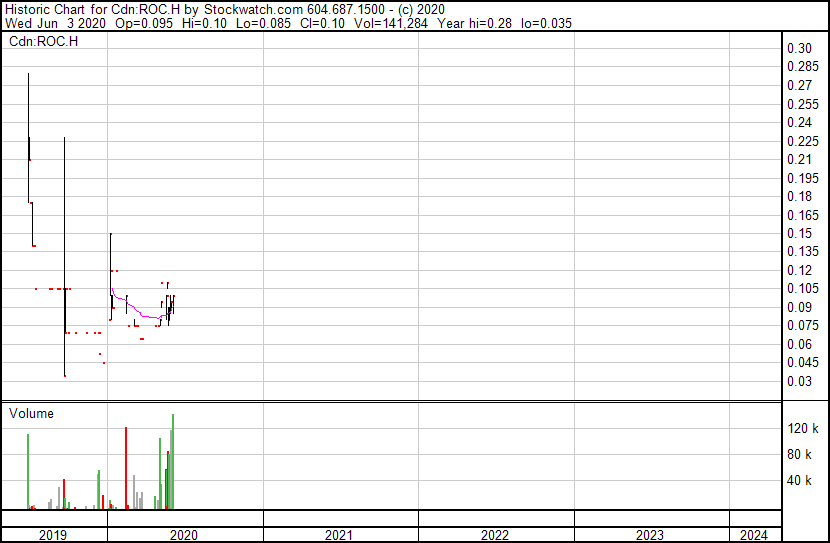This screenshot has width=830, height=543.
Task: Click the 0.24 price axis label
Action: [x=799, y=122]
